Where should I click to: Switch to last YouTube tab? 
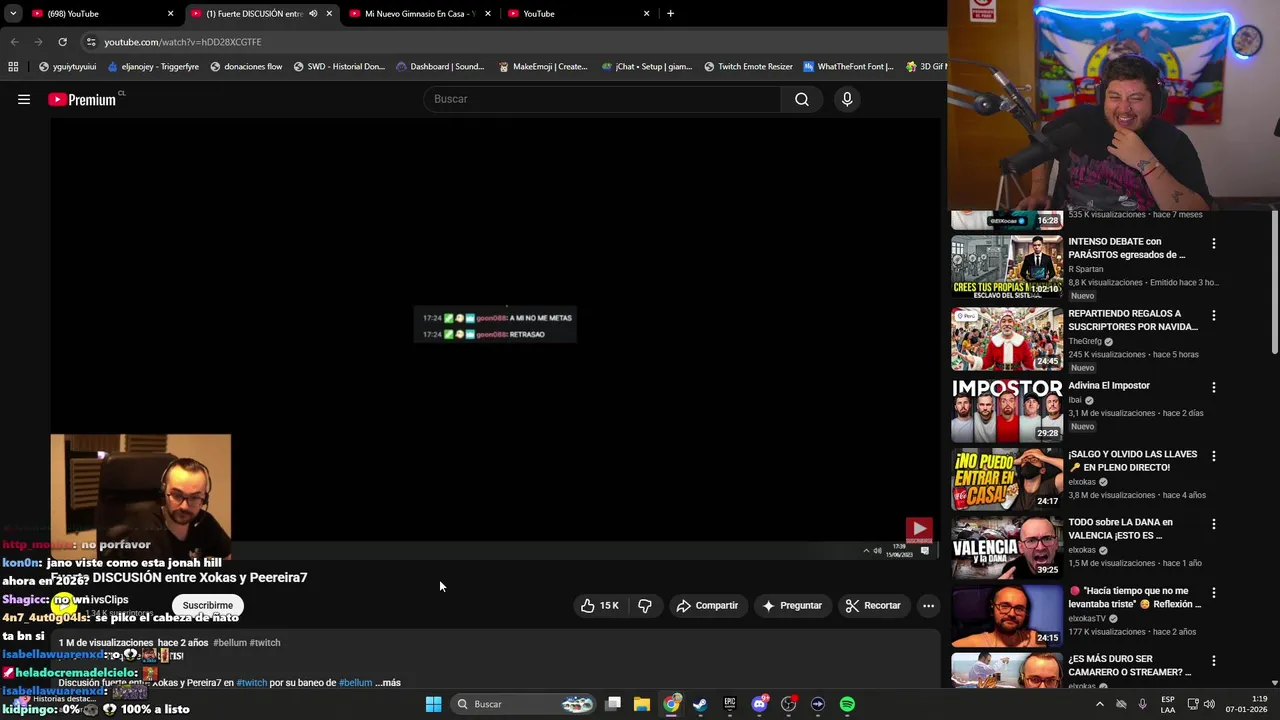pyautogui.click(x=578, y=14)
